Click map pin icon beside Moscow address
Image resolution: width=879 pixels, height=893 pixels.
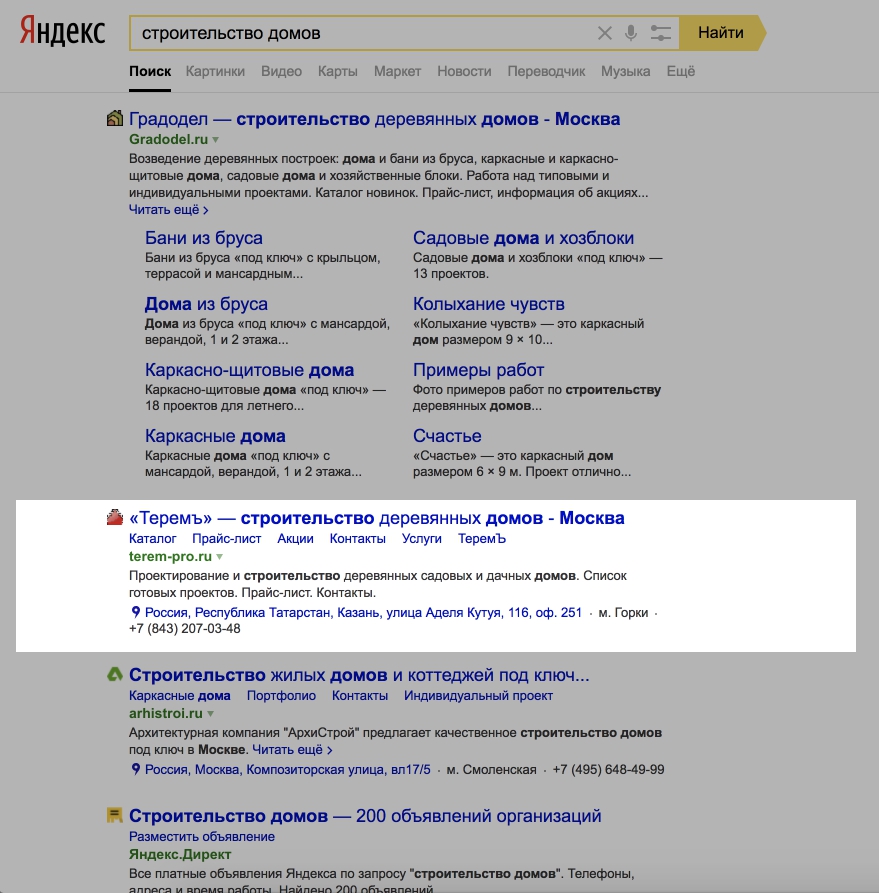pyautogui.click(x=136, y=769)
